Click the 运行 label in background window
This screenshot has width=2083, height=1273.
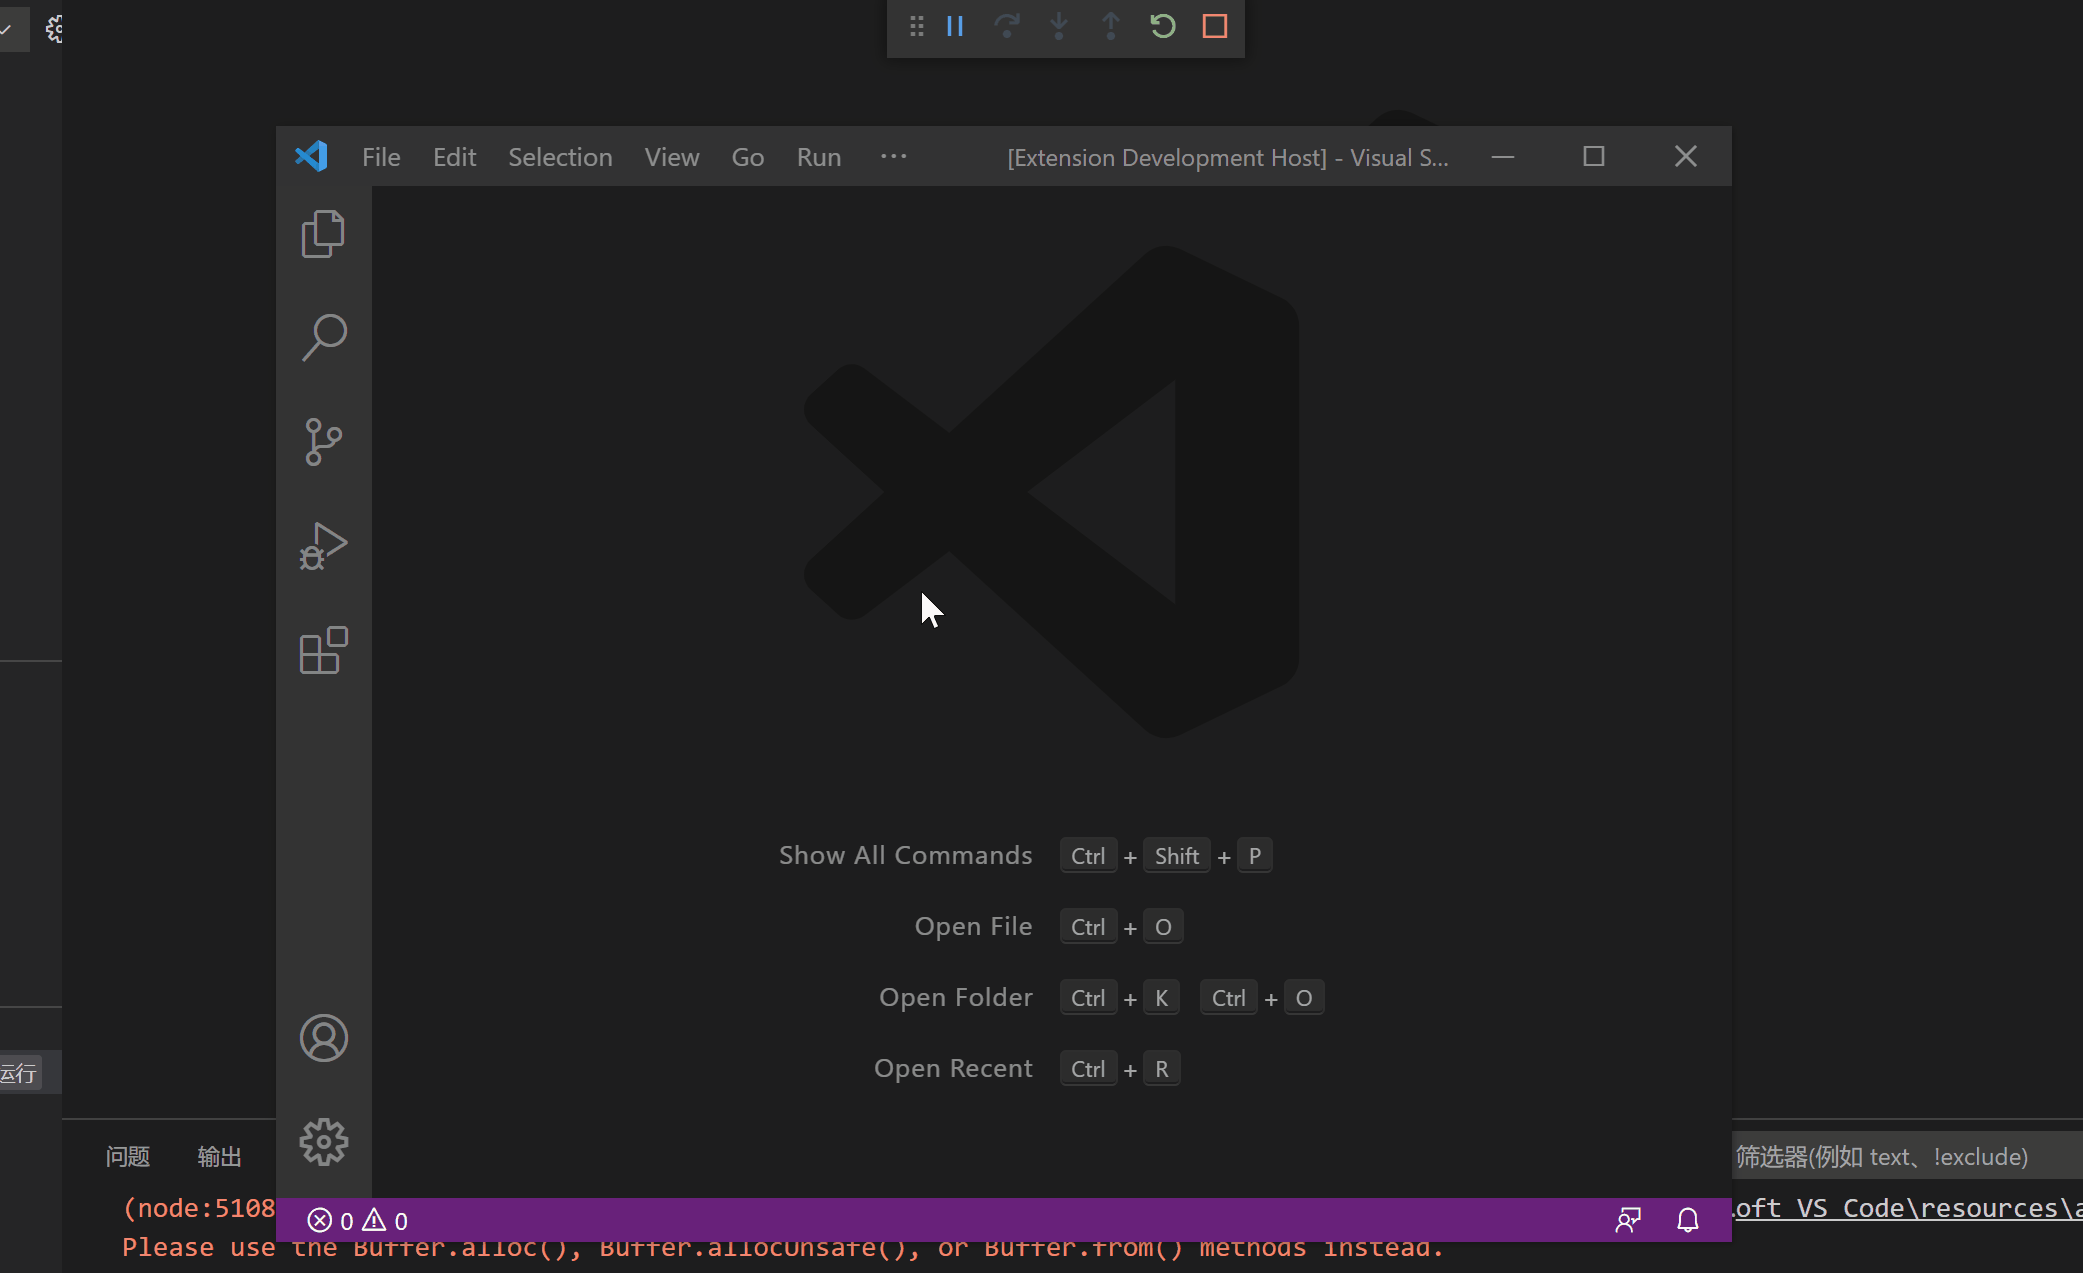click(19, 1073)
